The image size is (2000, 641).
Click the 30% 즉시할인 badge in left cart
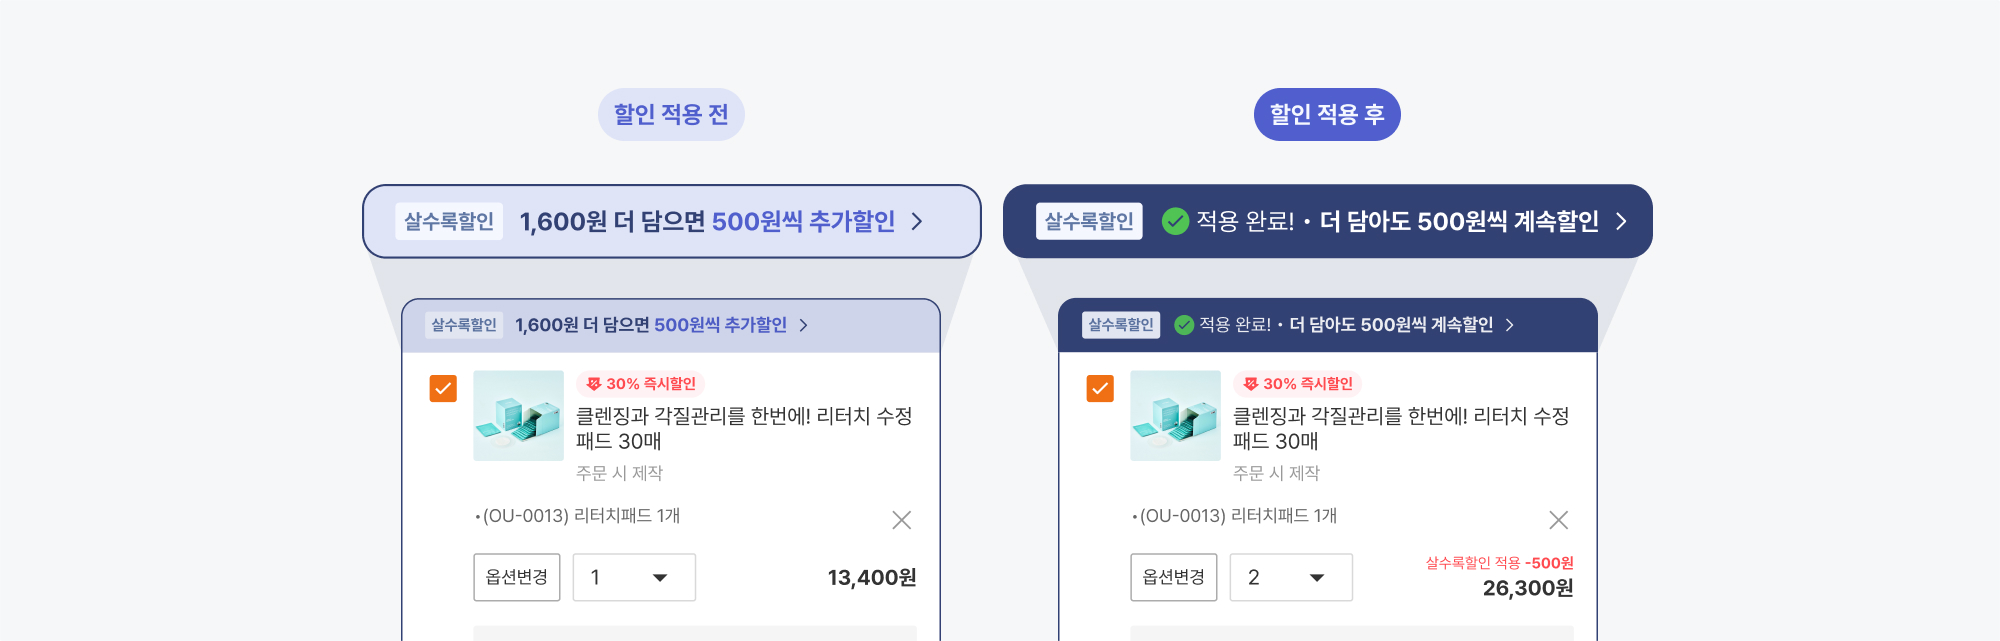(x=641, y=384)
